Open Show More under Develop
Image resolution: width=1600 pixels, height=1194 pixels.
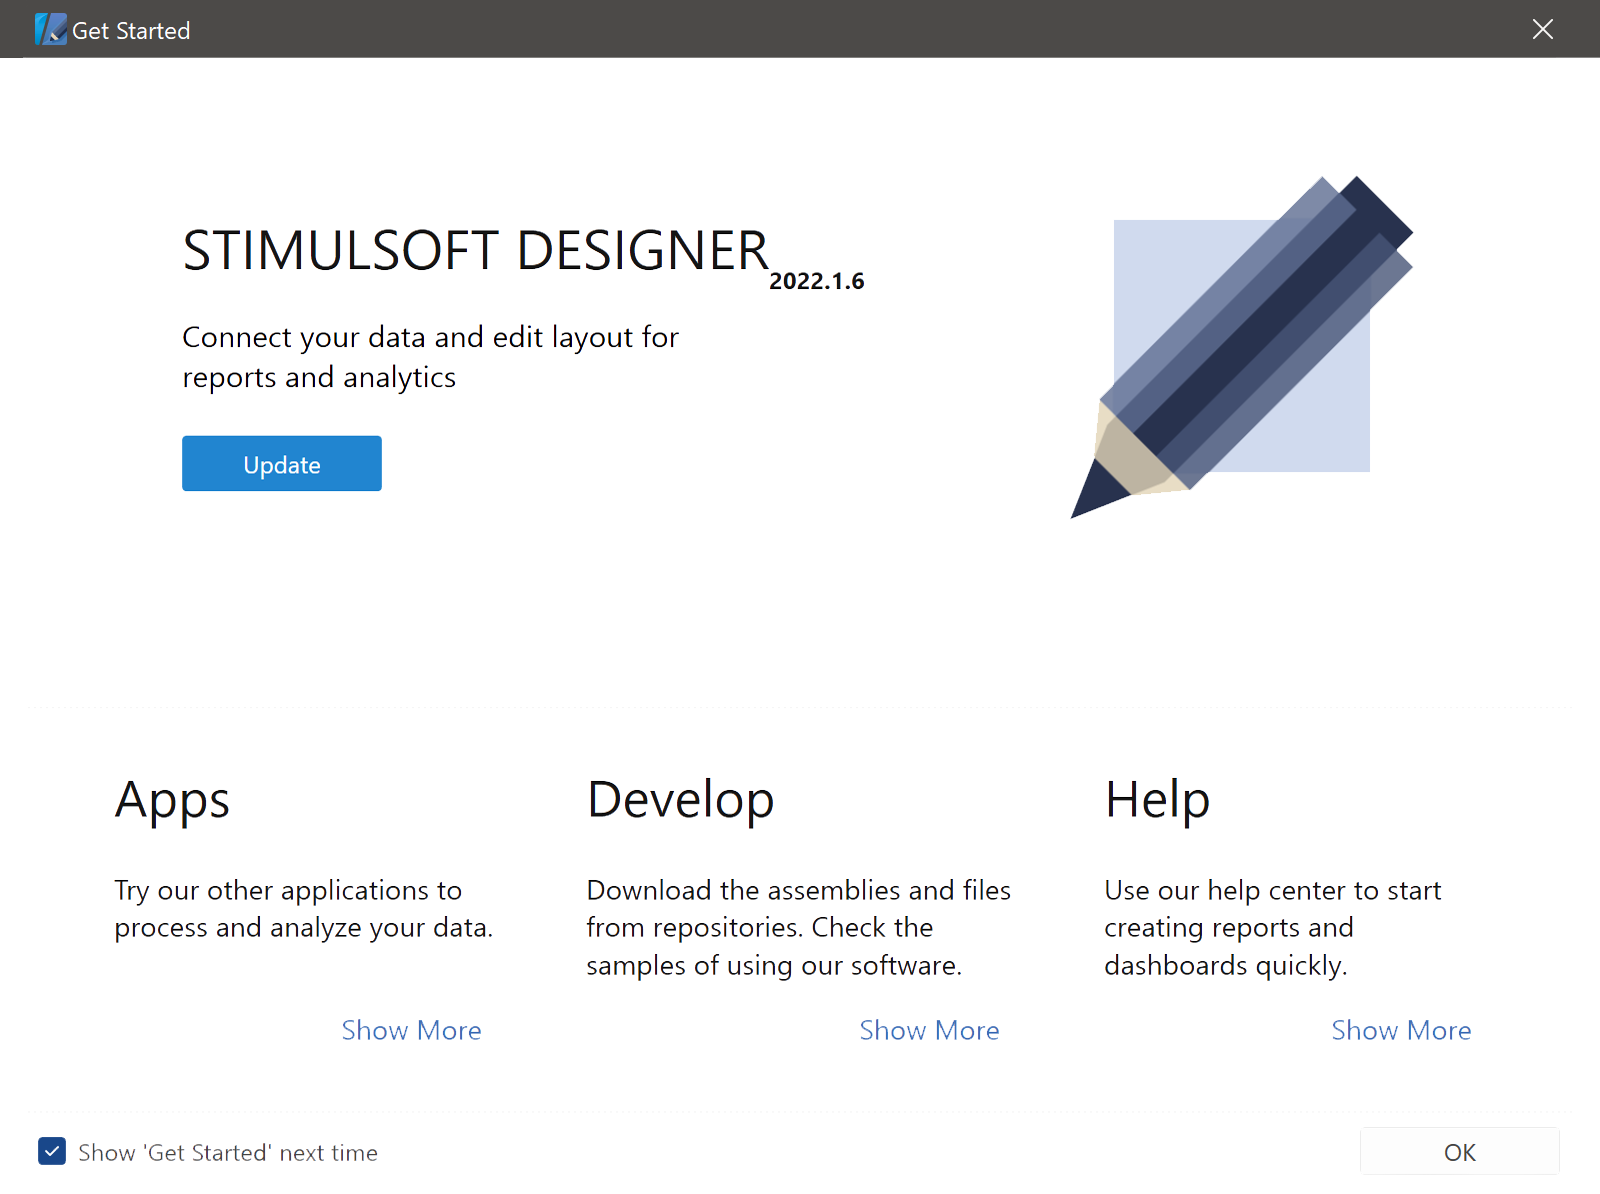[x=929, y=1030]
